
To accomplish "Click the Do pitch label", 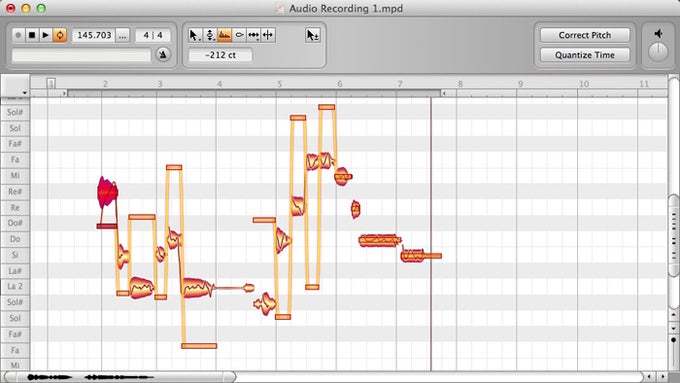I will (15, 239).
